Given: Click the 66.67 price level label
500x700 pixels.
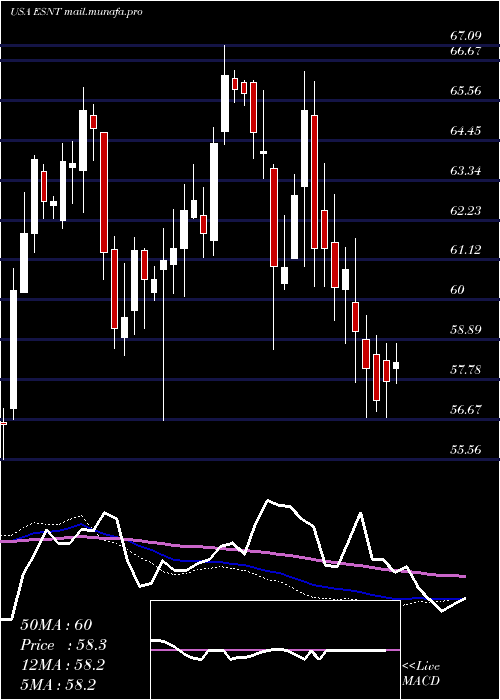Looking at the screenshot, I should pos(466,51).
